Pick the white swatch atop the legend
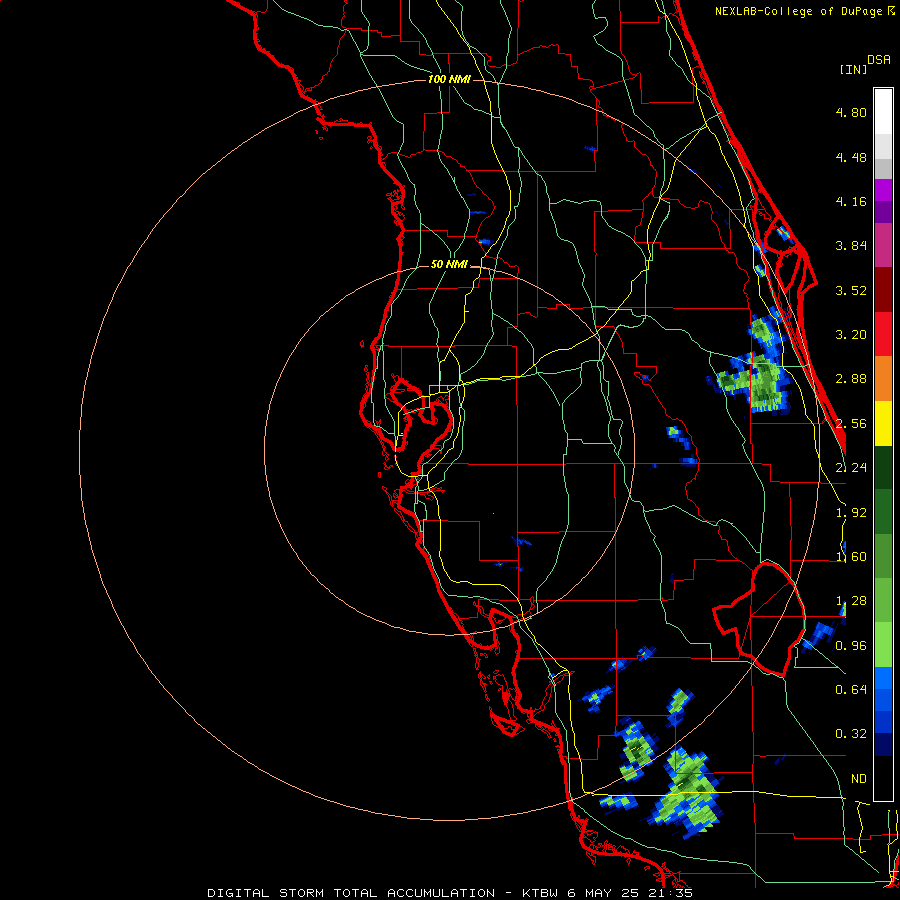Image resolution: width=900 pixels, height=900 pixels. tap(883, 111)
